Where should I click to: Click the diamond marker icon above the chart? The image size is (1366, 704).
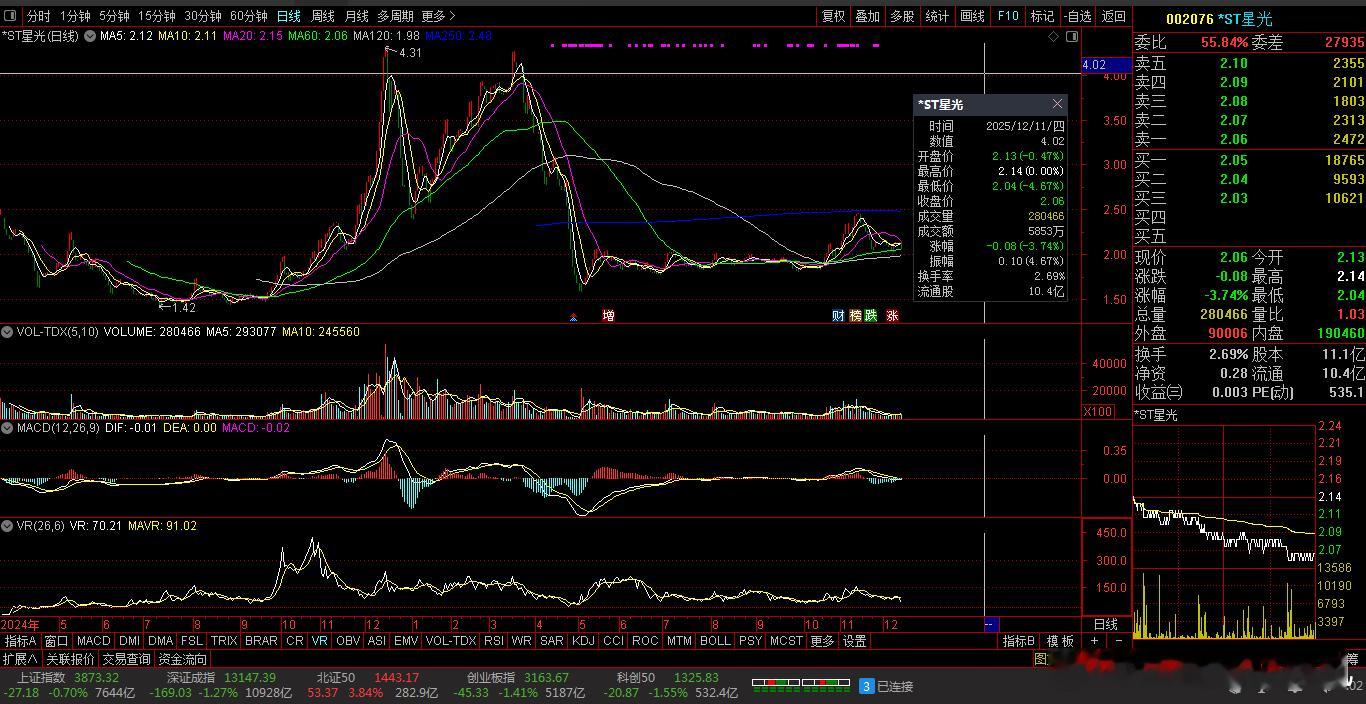(1053, 36)
